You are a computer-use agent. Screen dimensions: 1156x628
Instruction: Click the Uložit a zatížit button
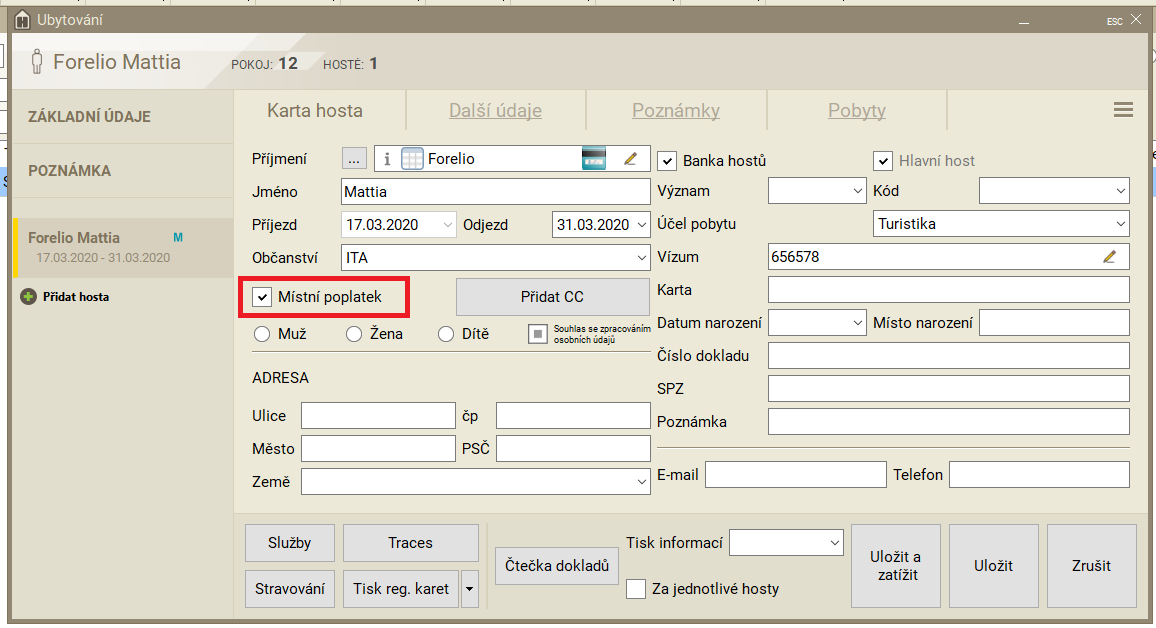(x=895, y=566)
